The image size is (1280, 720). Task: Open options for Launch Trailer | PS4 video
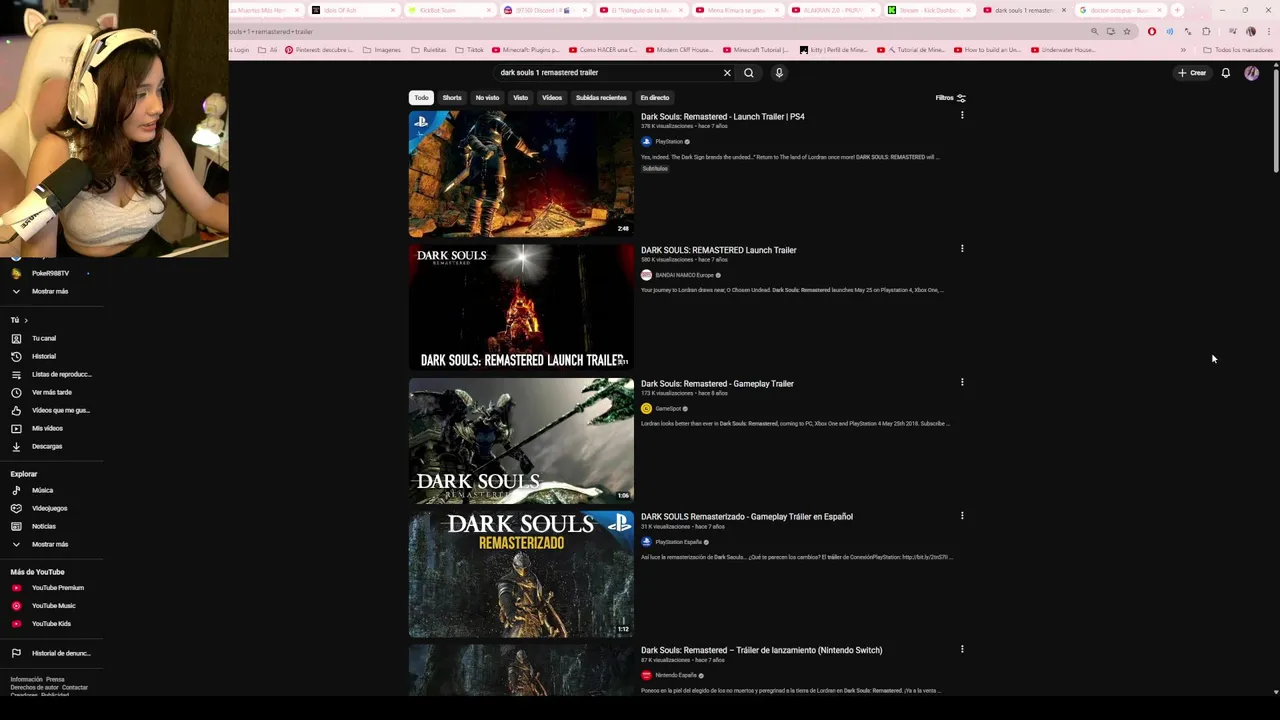pyautogui.click(x=962, y=115)
